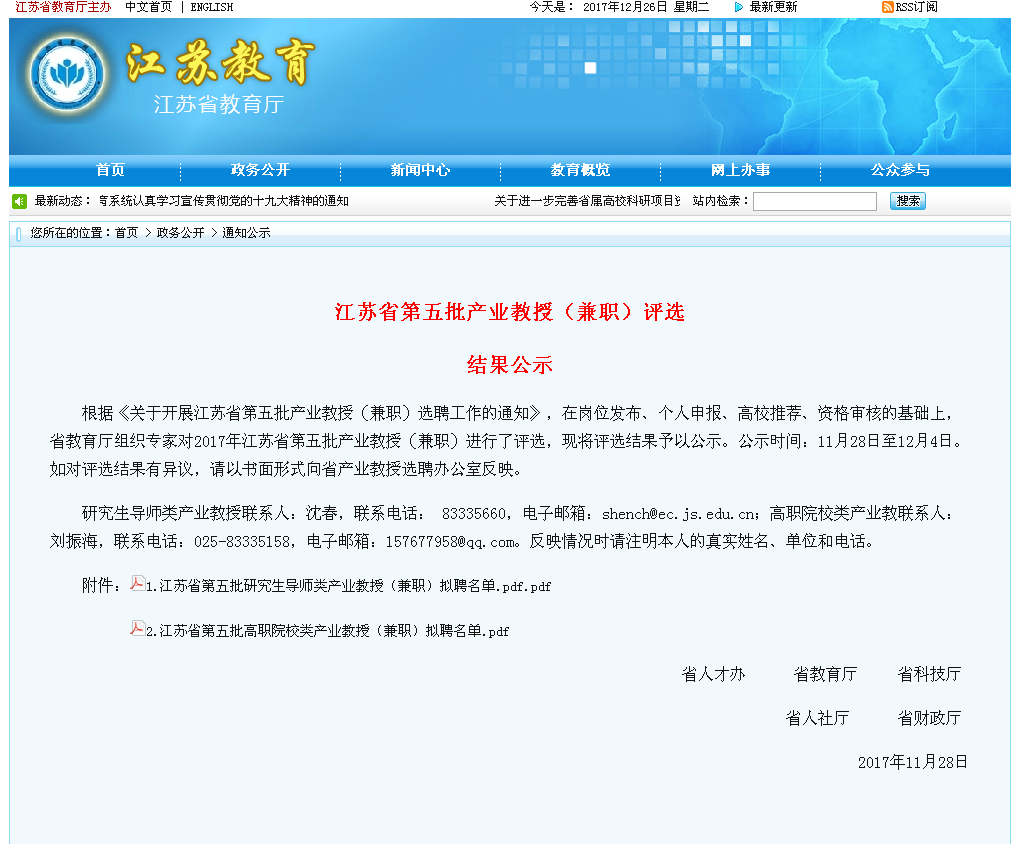Click the blue arrow beside 最新更新
The width and height of the screenshot is (1018, 844).
coord(739,7)
